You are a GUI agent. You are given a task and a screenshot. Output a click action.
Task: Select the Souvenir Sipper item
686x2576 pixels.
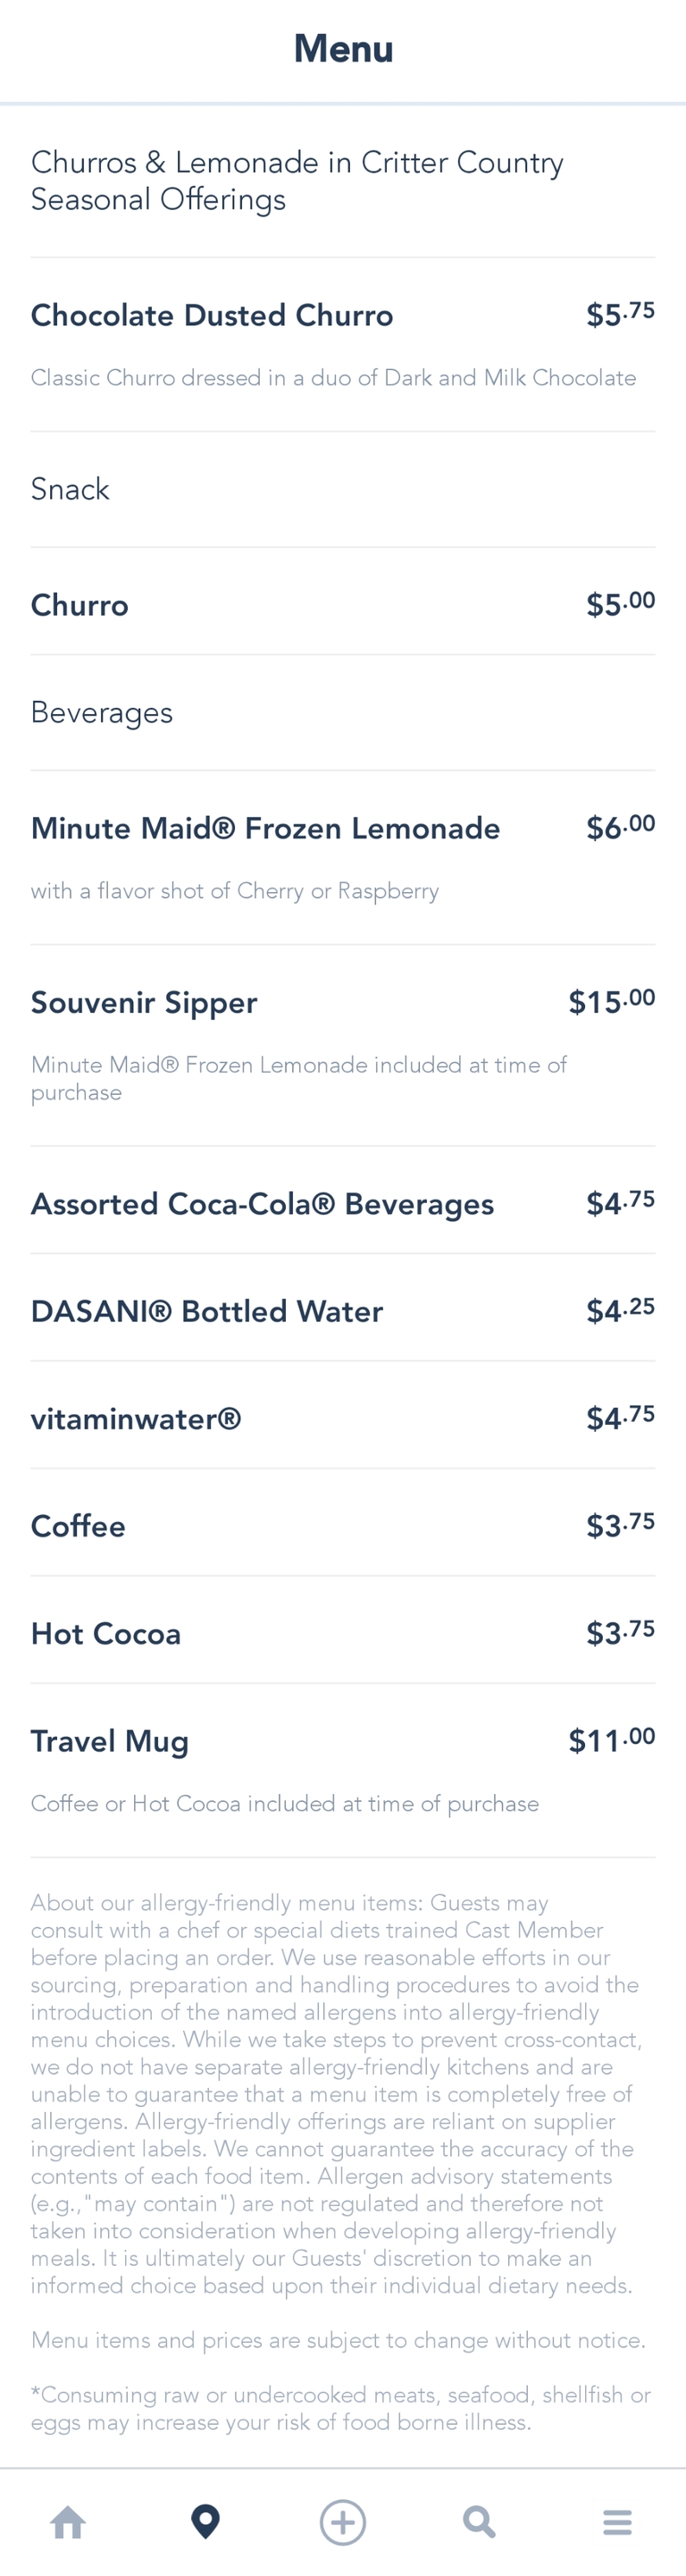144,1002
